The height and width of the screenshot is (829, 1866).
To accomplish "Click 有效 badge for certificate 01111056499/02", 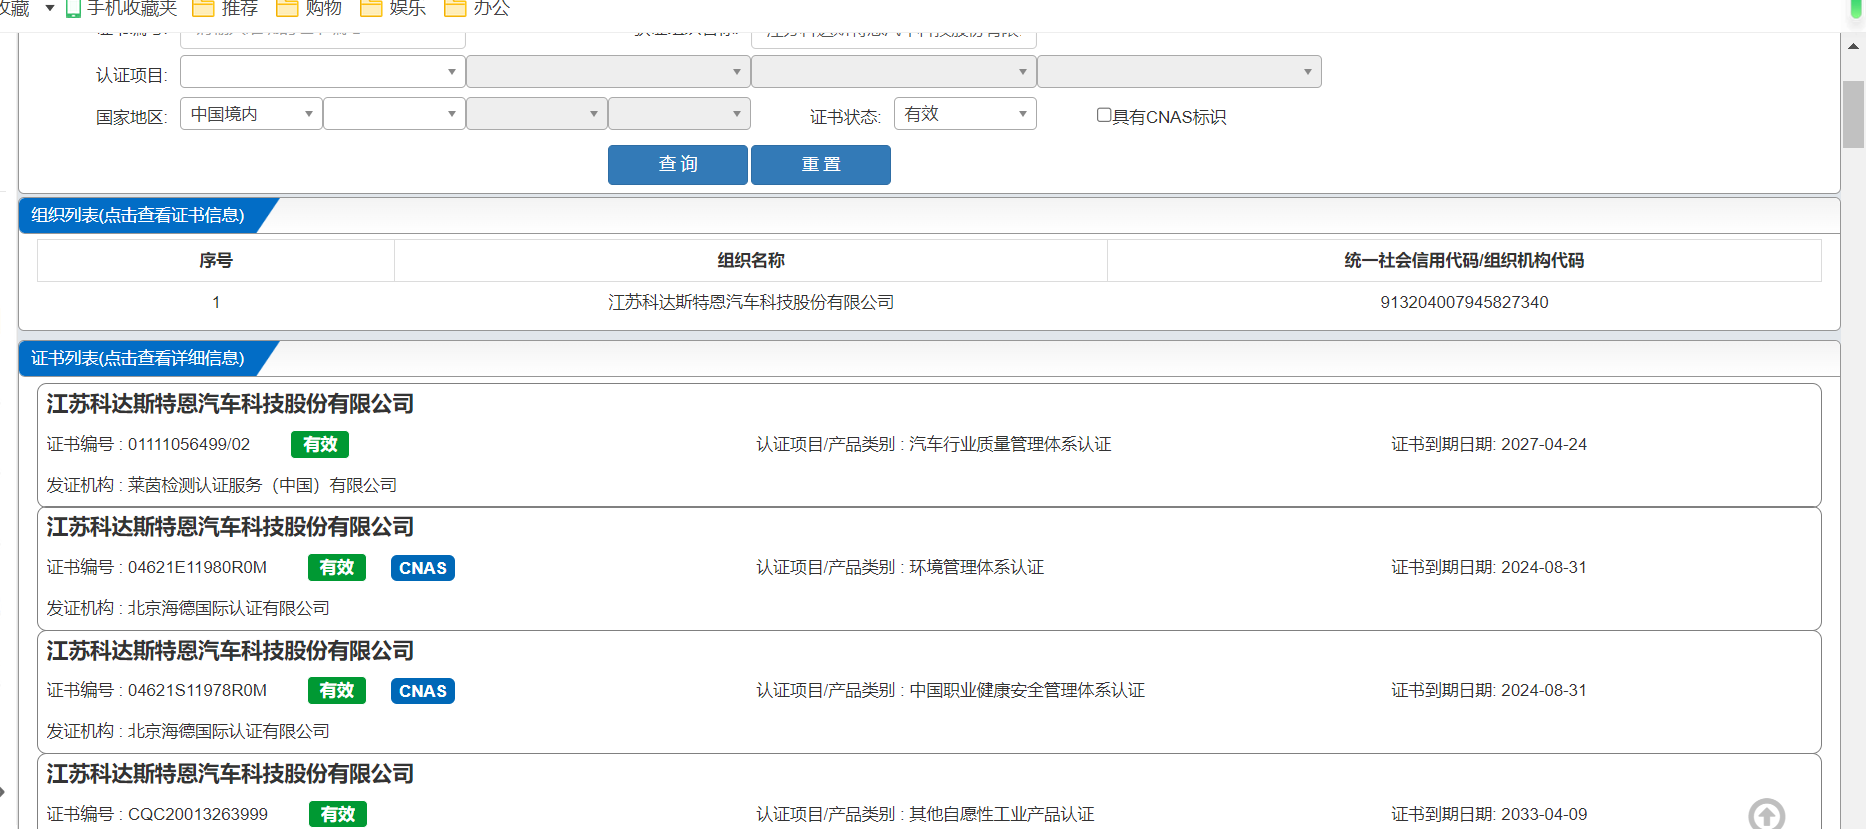I will point(320,444).
